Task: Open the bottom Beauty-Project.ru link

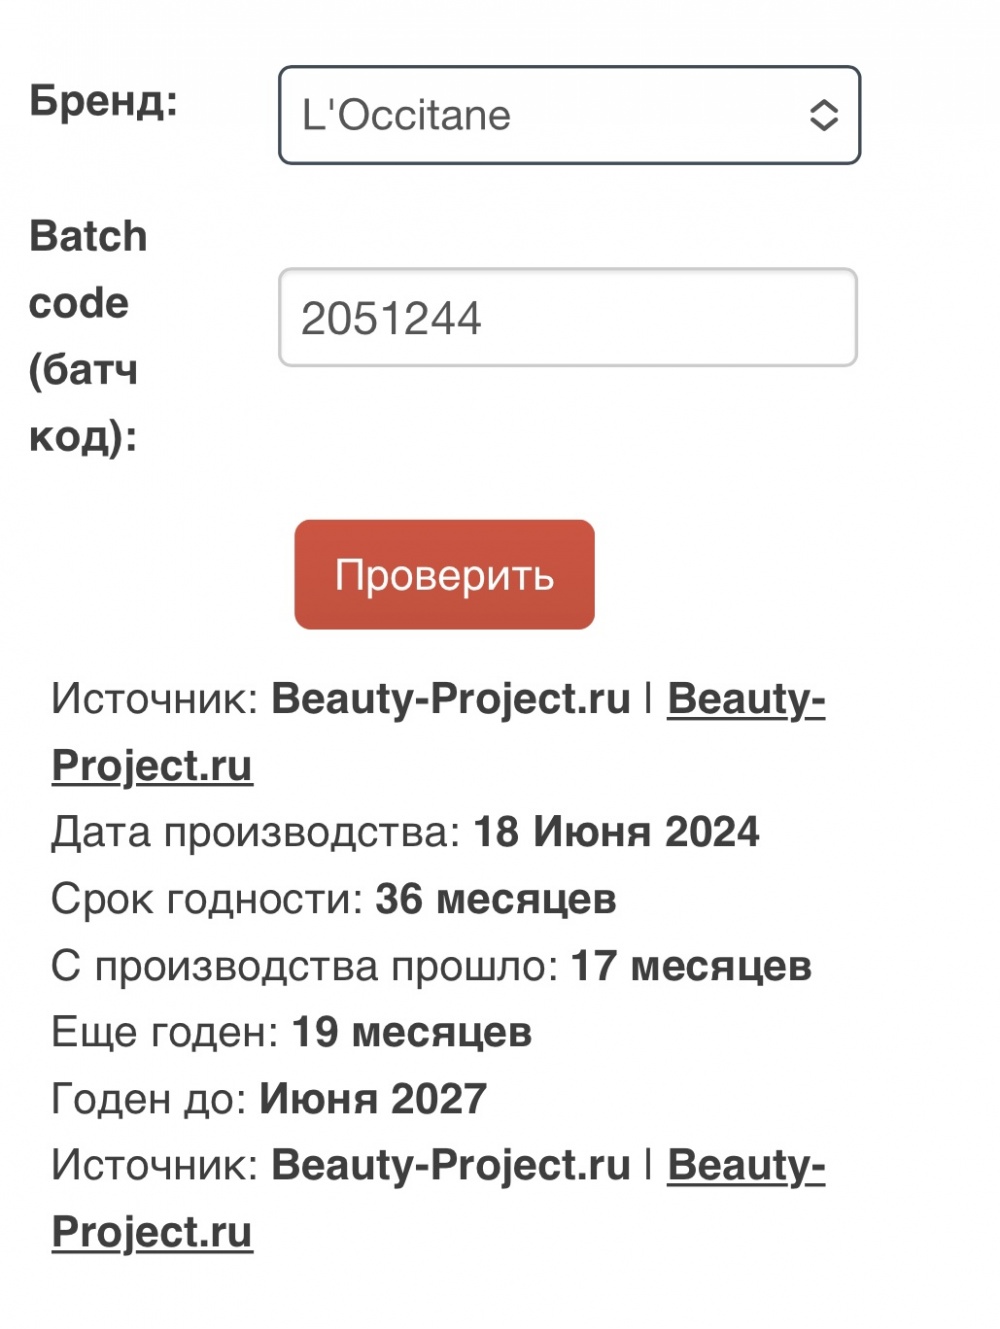Action: 747,1165
